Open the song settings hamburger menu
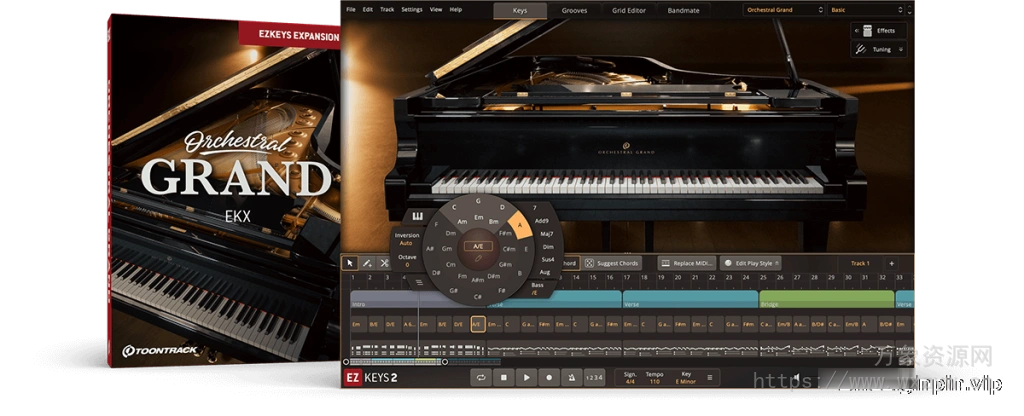The width and height of the screenshot is (1024, 416). click(709, 377)
